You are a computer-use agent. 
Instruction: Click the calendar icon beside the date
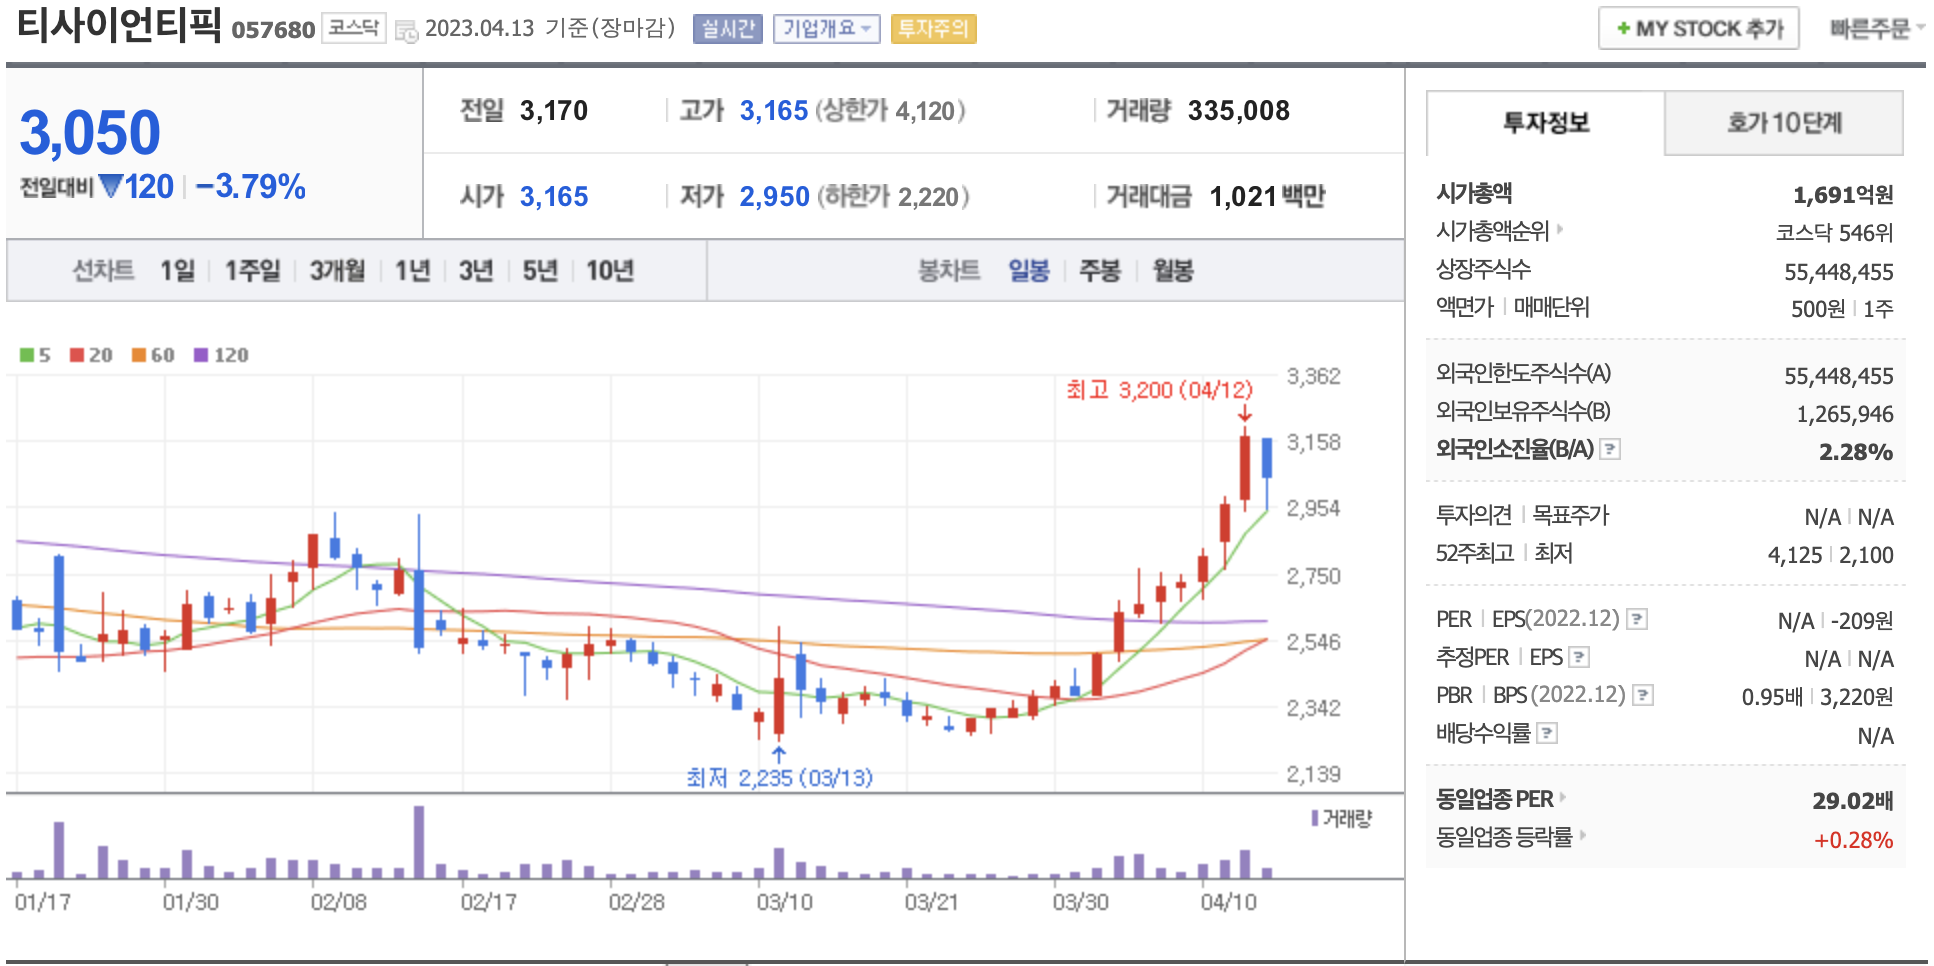point(406,31)
